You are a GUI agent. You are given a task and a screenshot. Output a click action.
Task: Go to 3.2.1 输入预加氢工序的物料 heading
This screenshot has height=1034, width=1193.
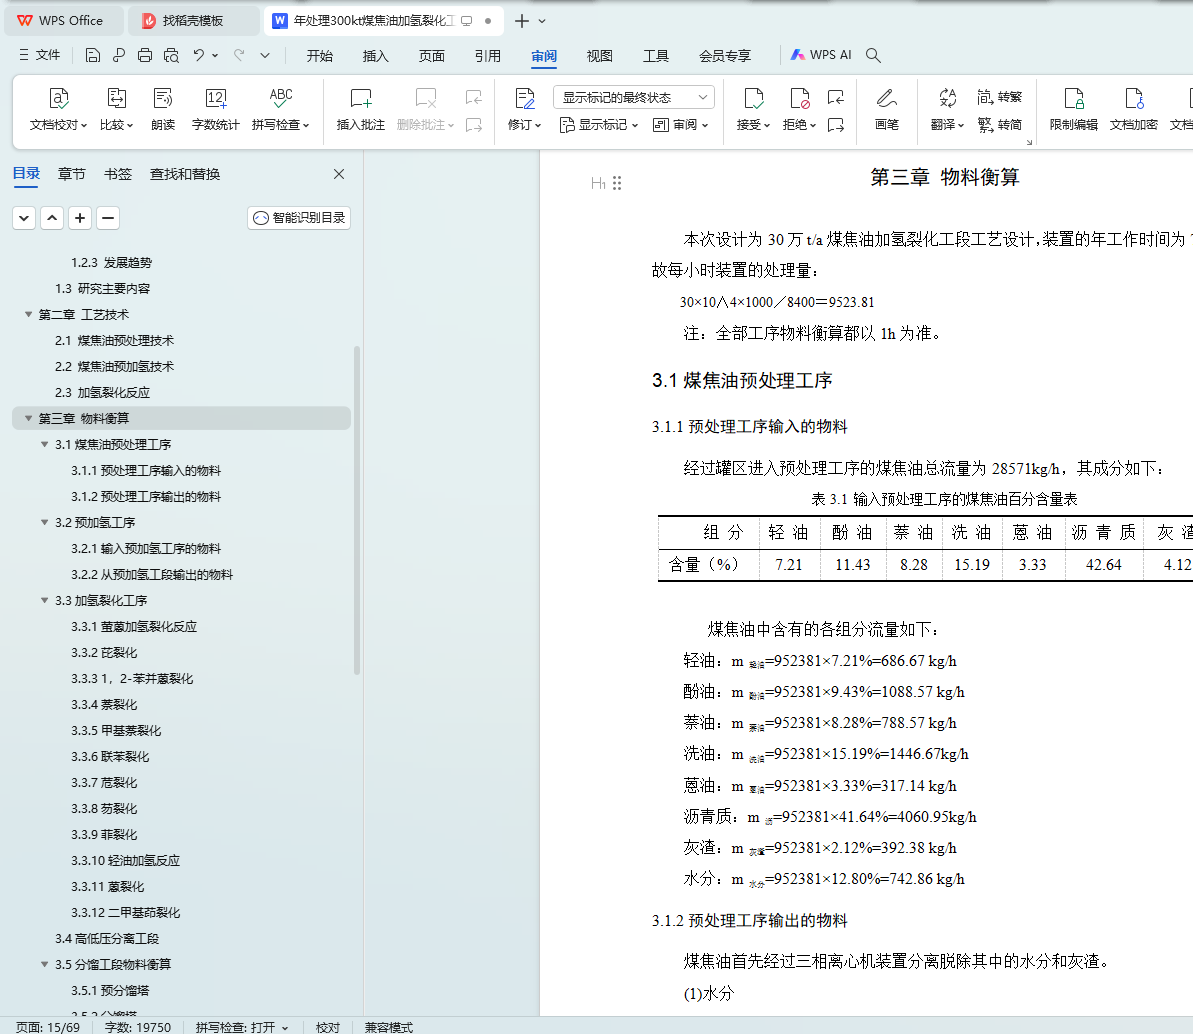146,549
